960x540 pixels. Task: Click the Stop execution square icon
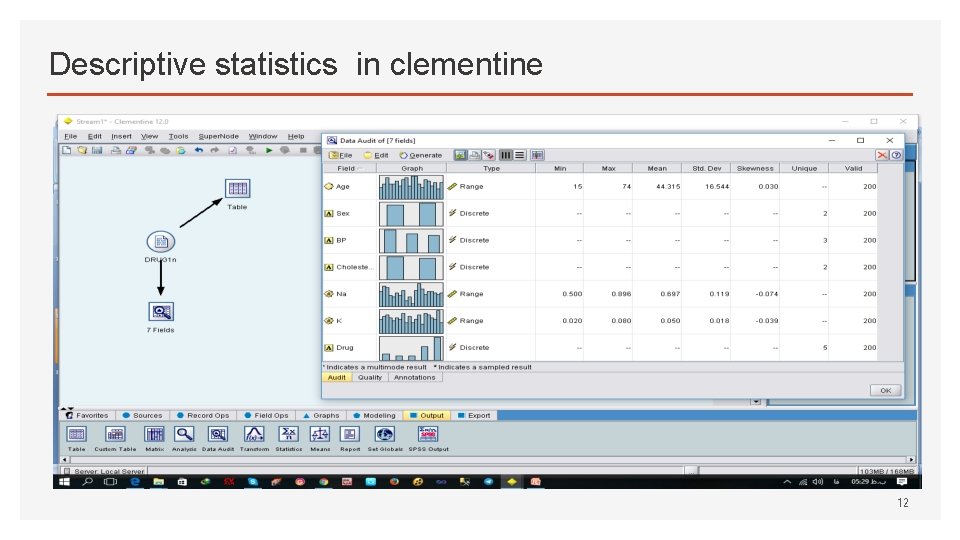302,150
